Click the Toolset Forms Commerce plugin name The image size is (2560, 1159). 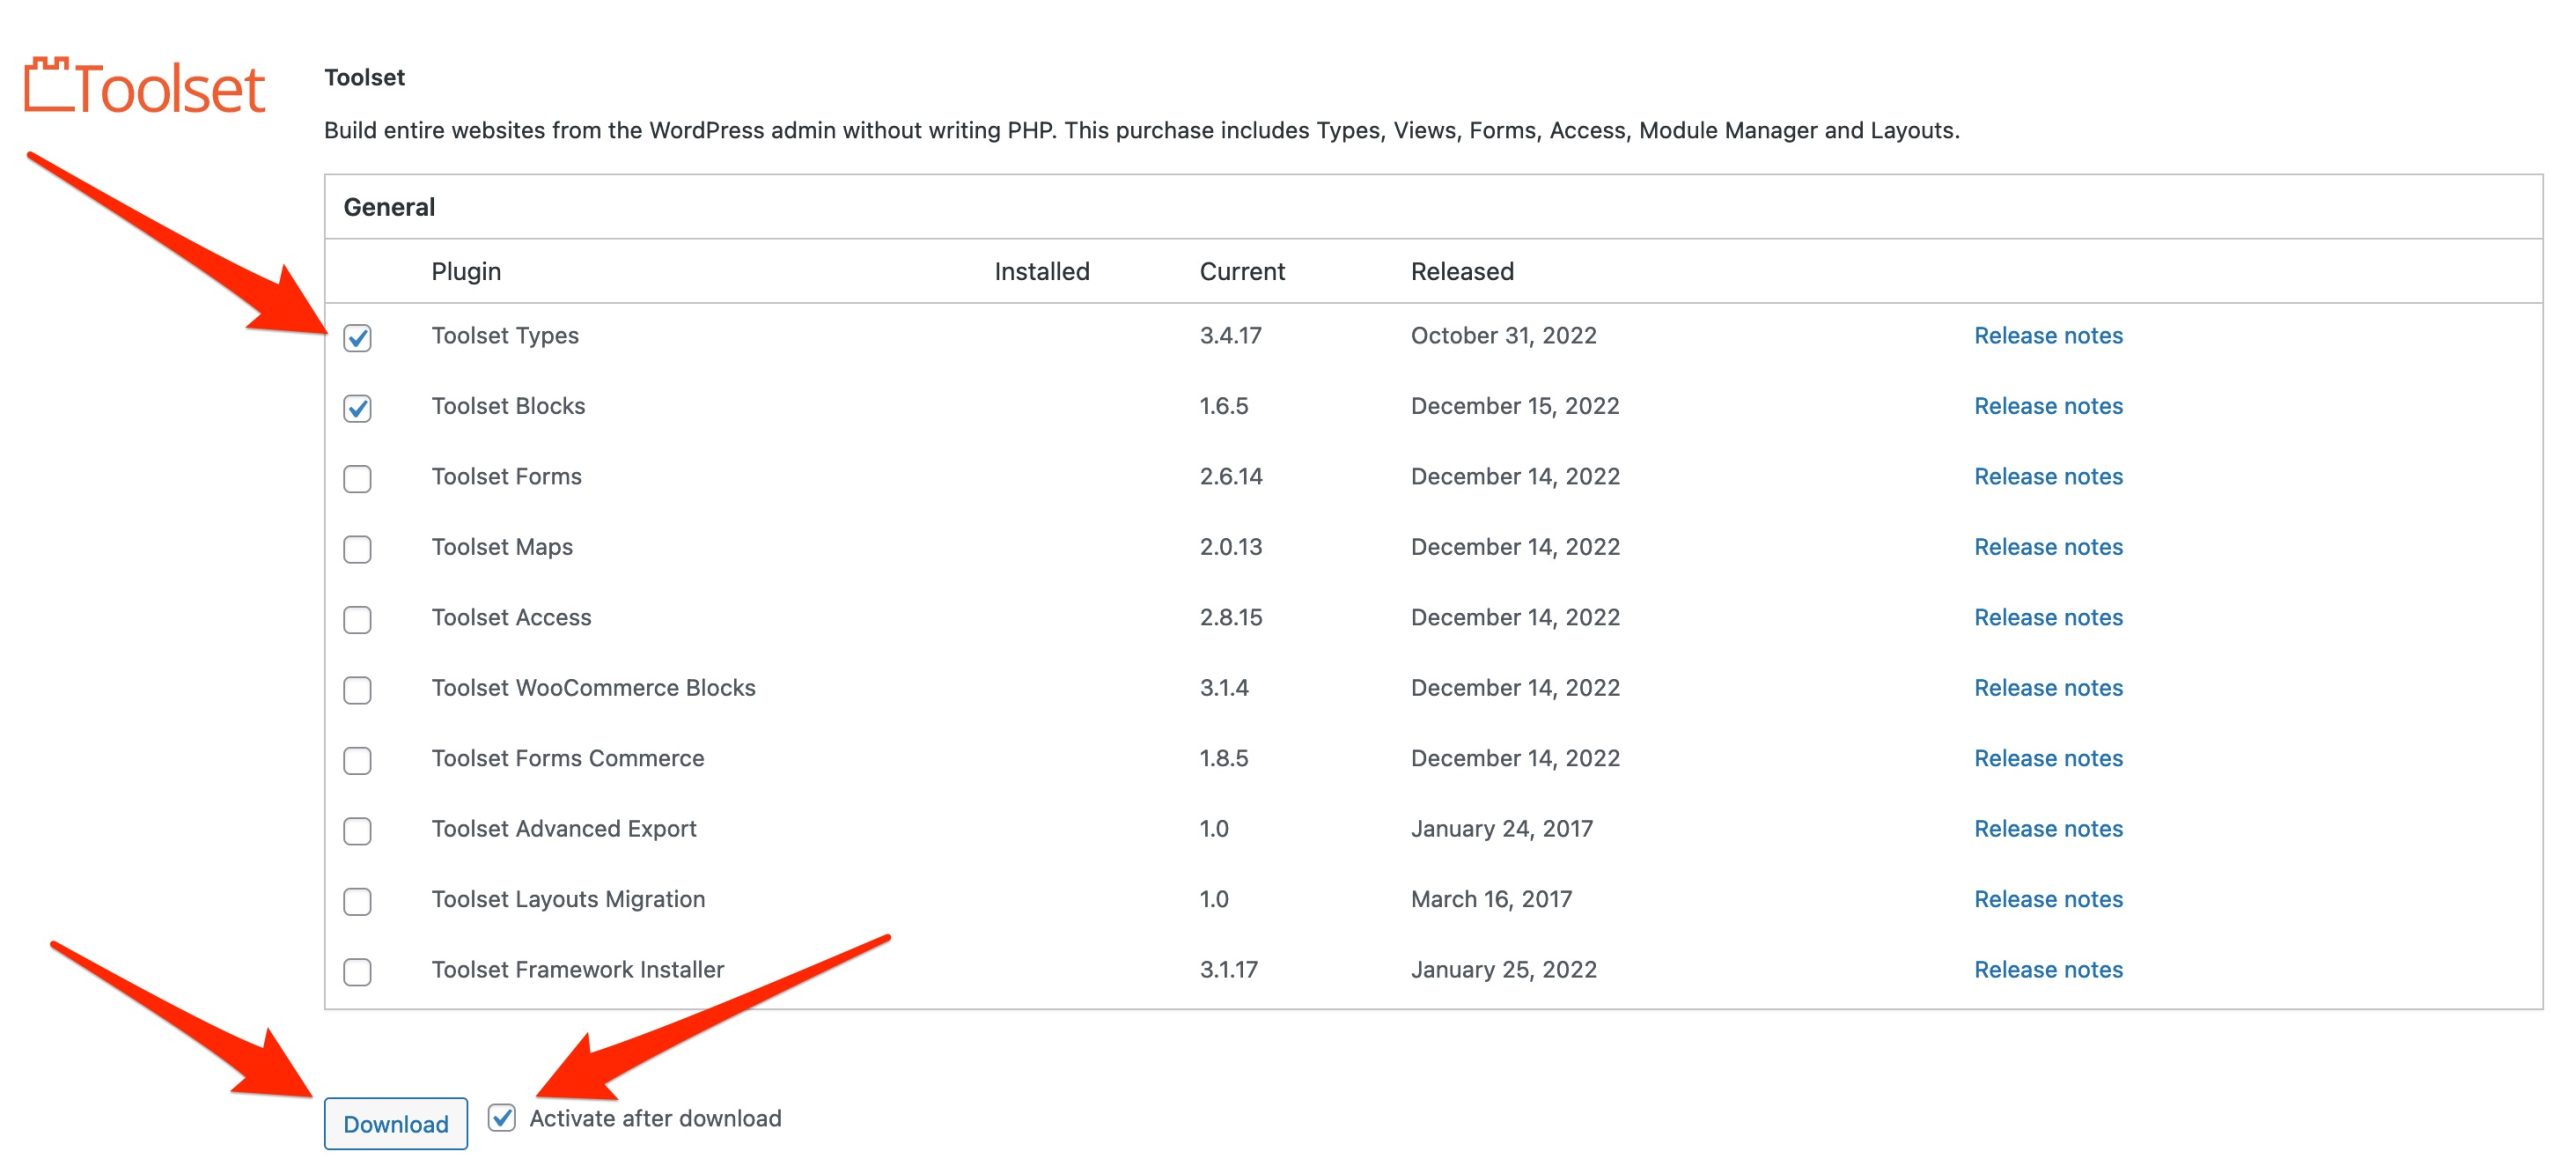[x=568, y=759]
